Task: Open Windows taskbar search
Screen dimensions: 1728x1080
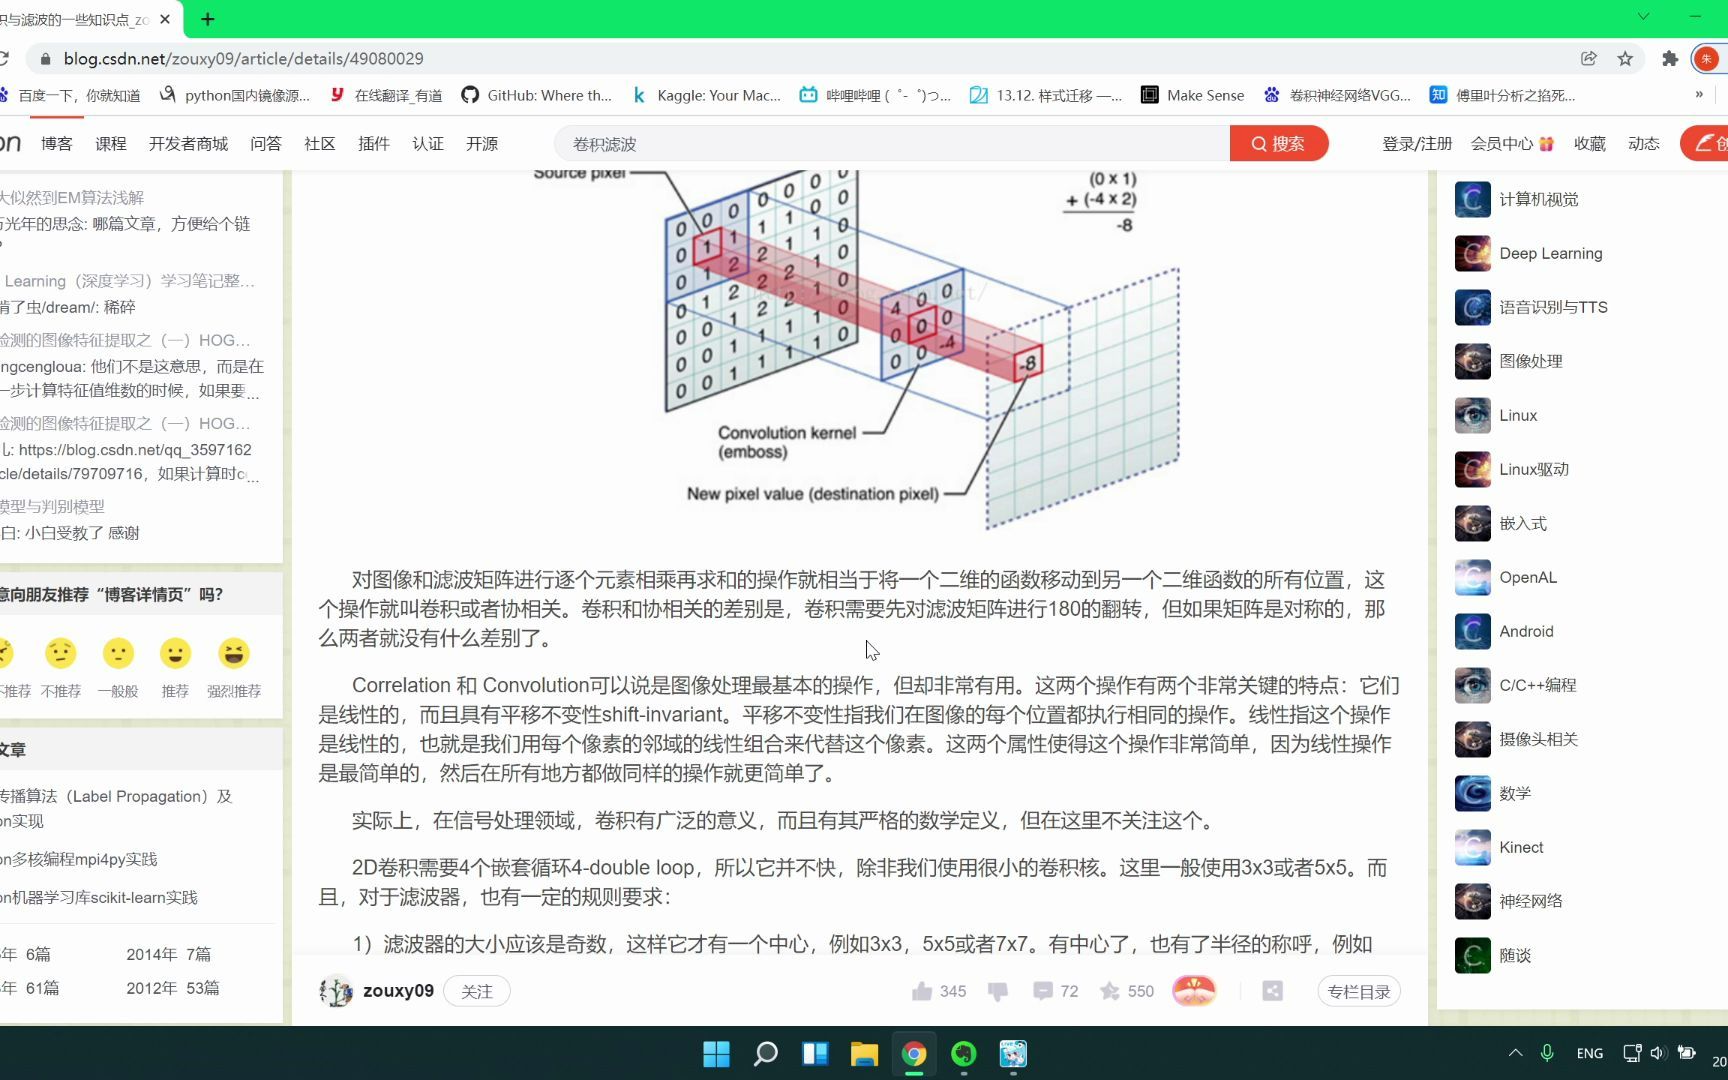Action: point(766,1054)
